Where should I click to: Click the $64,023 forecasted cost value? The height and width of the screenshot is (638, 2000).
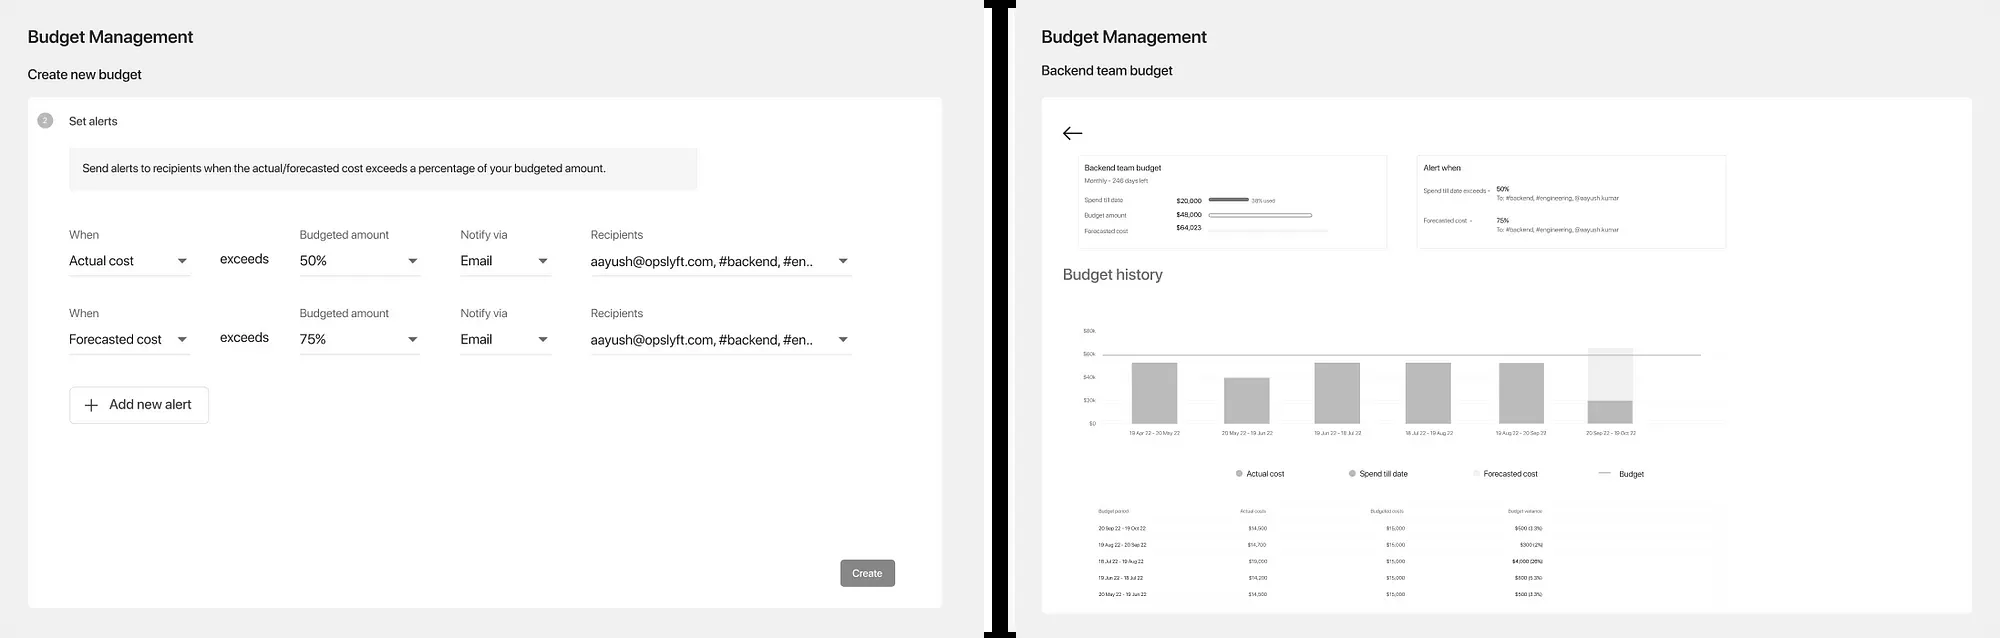point(1189,228)
